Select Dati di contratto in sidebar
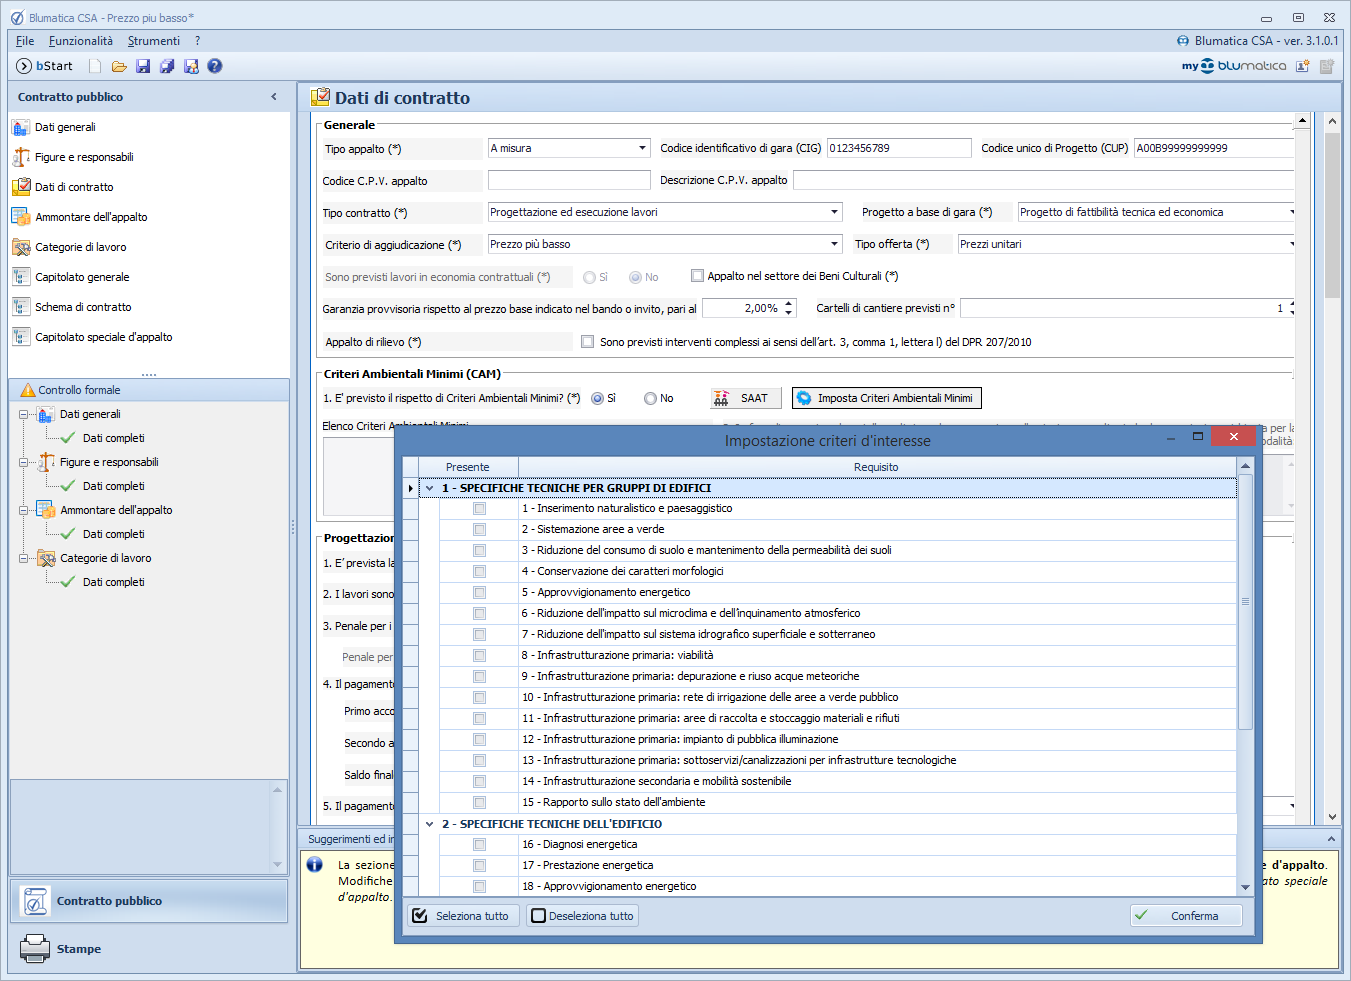The image size is (1351, 981). (x=74, y=187)
